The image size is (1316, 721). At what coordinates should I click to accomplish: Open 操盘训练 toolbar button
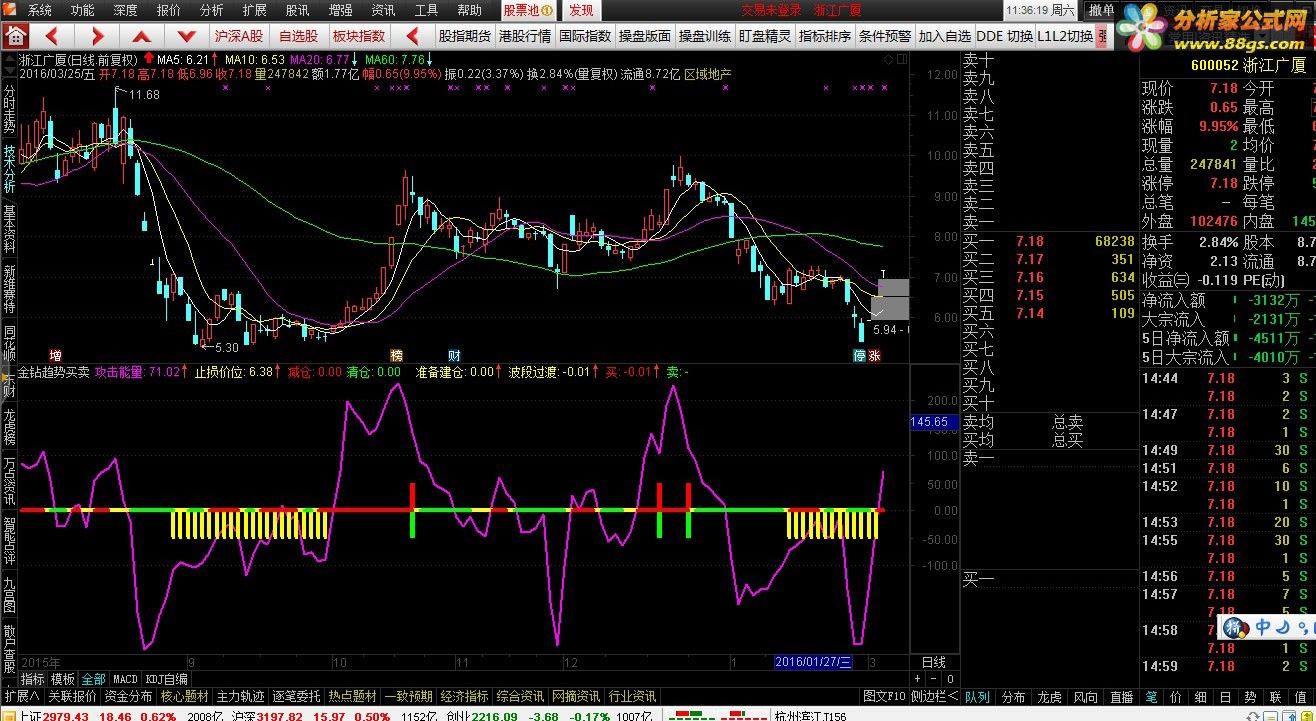click(705, 36)
